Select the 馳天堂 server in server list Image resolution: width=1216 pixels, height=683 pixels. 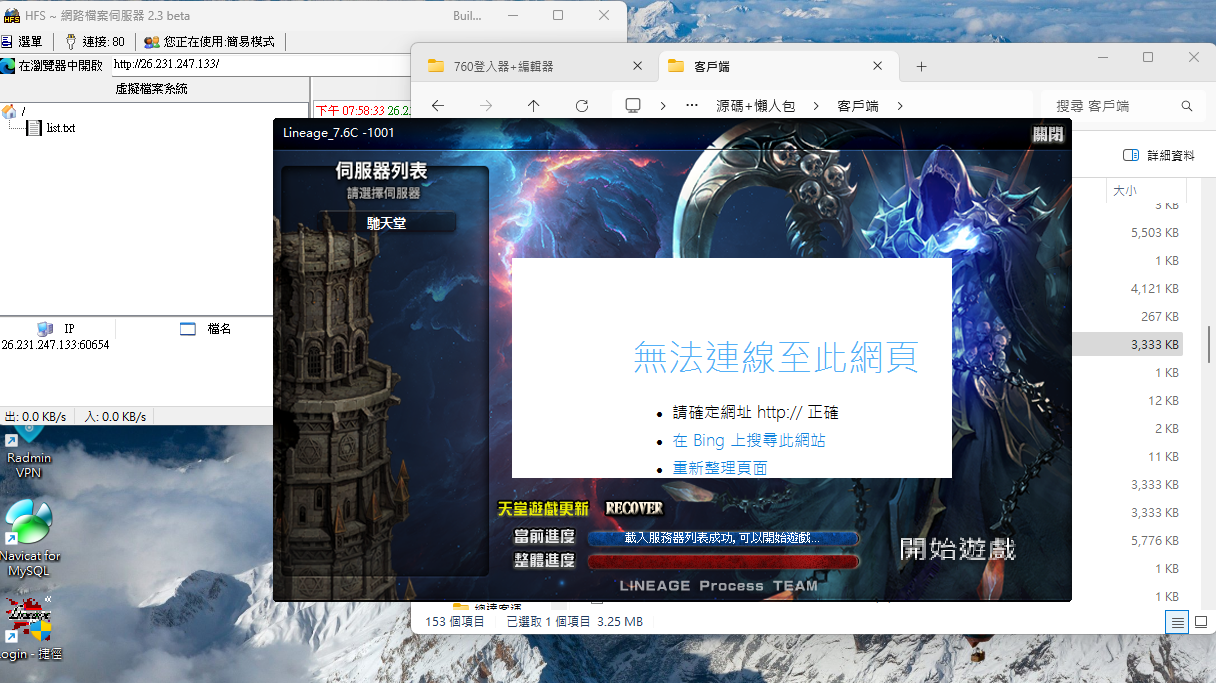pos(387,223)
